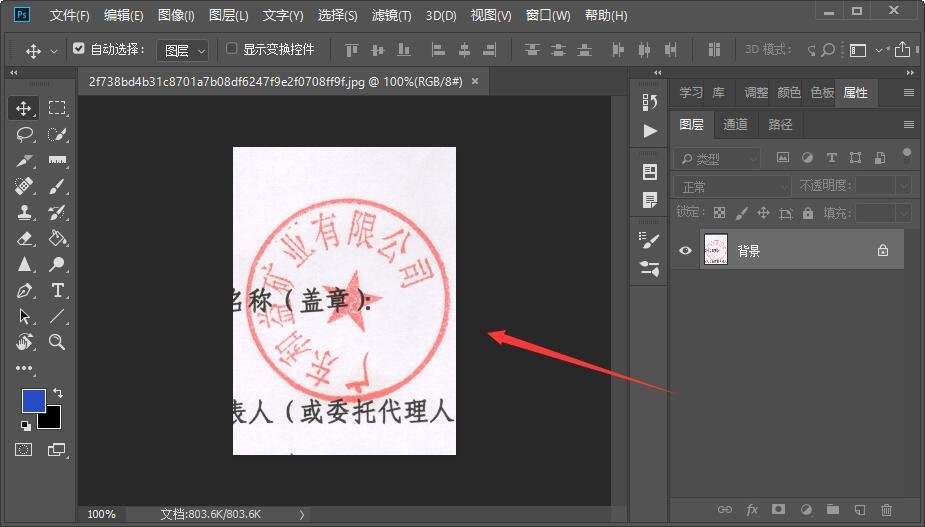
Task: Switch to the 路径 tab
Action: (x=780, y=125)
